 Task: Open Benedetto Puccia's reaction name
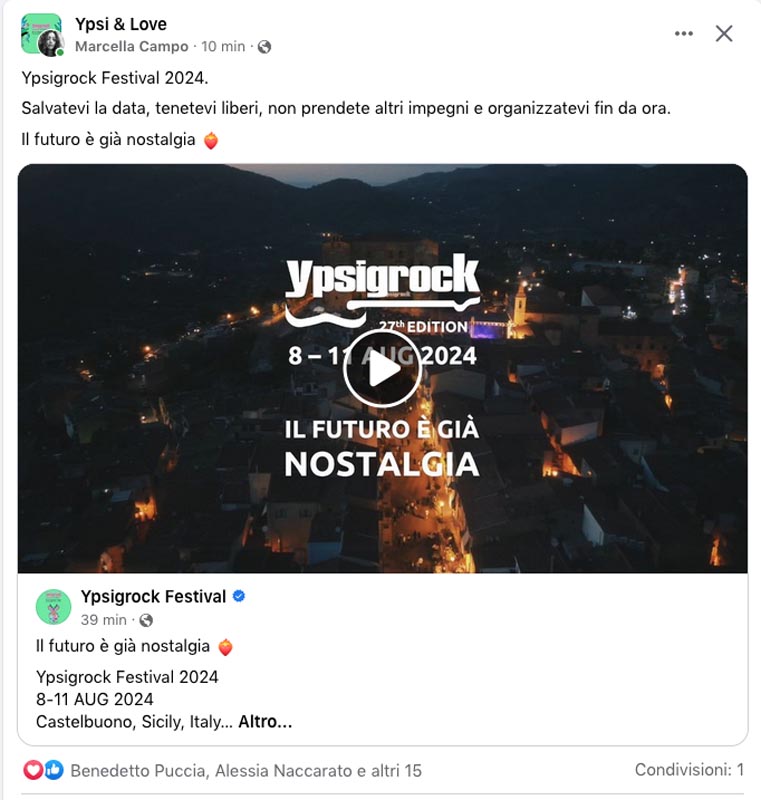point(138,770)
